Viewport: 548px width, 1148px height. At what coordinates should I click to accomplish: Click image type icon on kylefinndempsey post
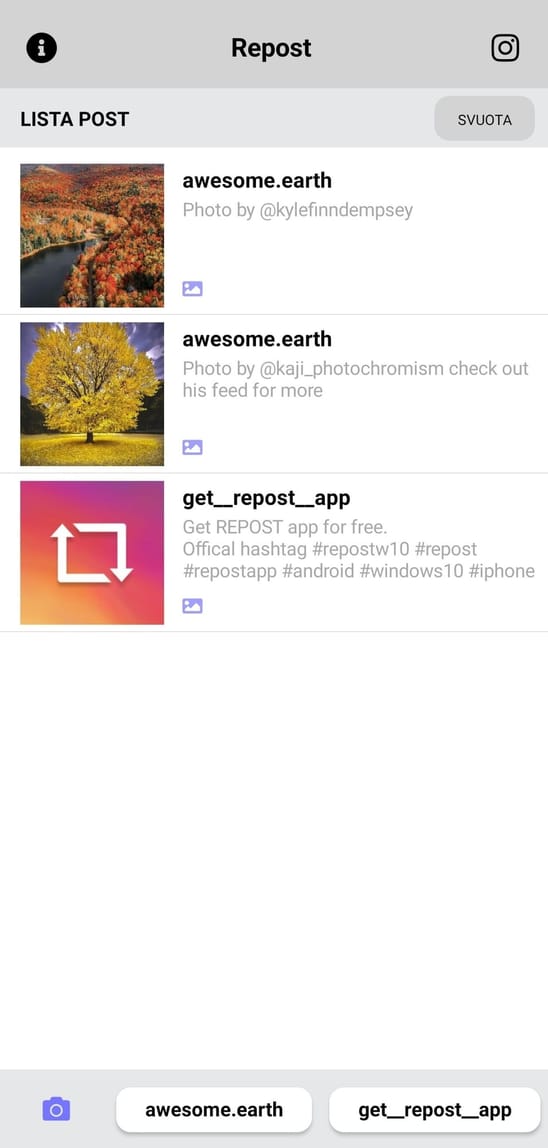(193, 288)
